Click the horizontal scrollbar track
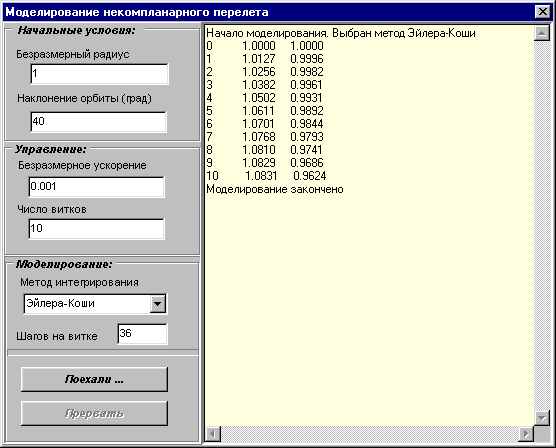 click(369, 433)
